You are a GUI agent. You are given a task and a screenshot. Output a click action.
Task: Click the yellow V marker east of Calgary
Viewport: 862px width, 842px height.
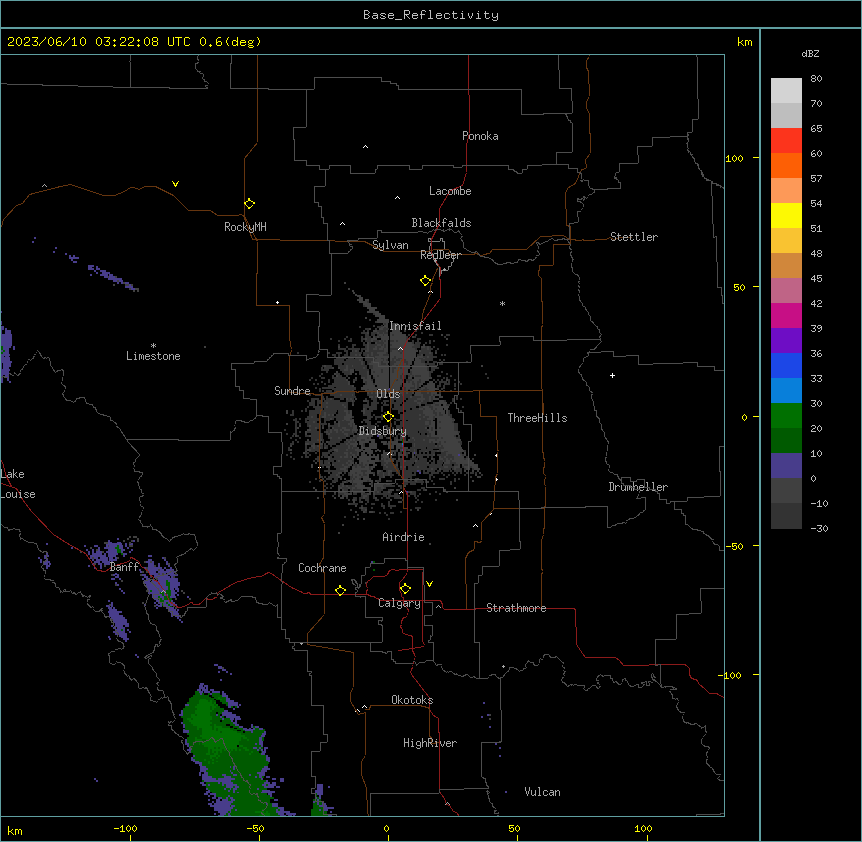click(x=429, y=584)
